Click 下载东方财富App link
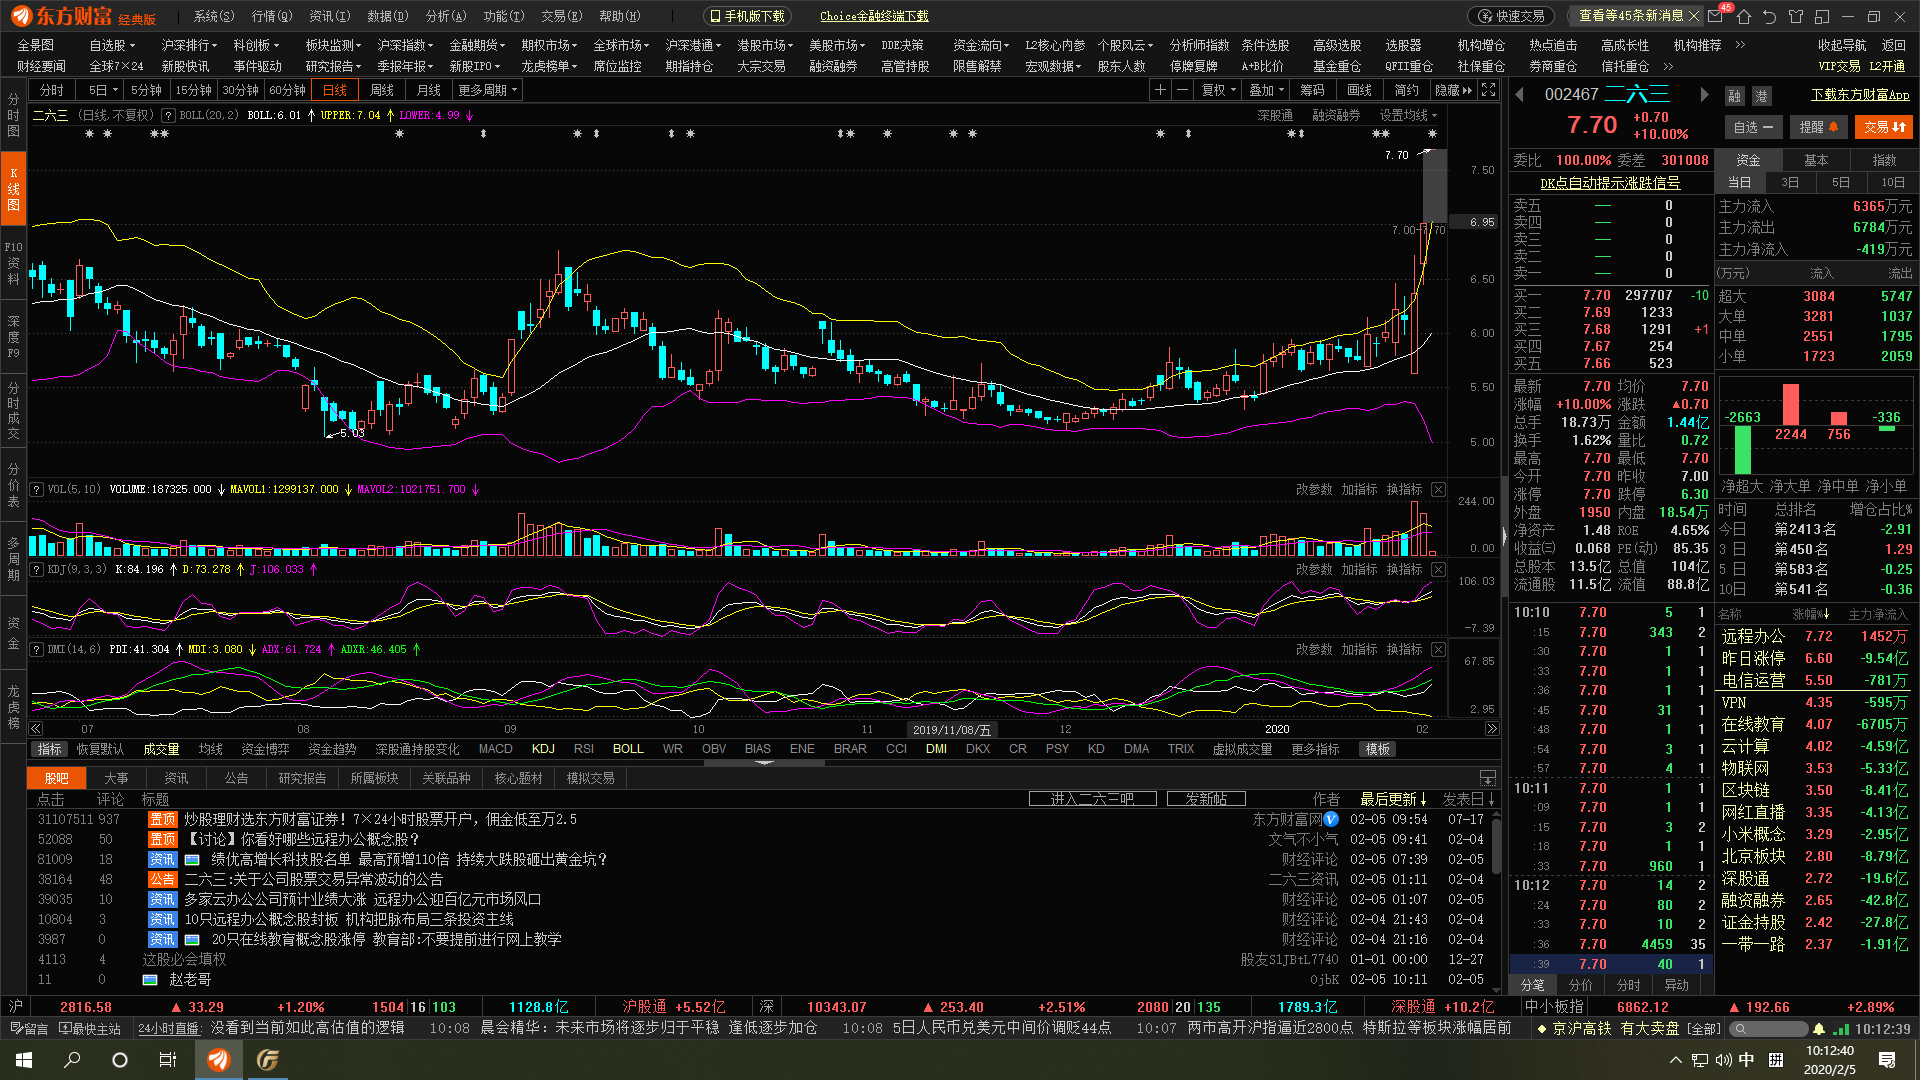Viewport: 1920px width, 1080px height. point(1860,95)
